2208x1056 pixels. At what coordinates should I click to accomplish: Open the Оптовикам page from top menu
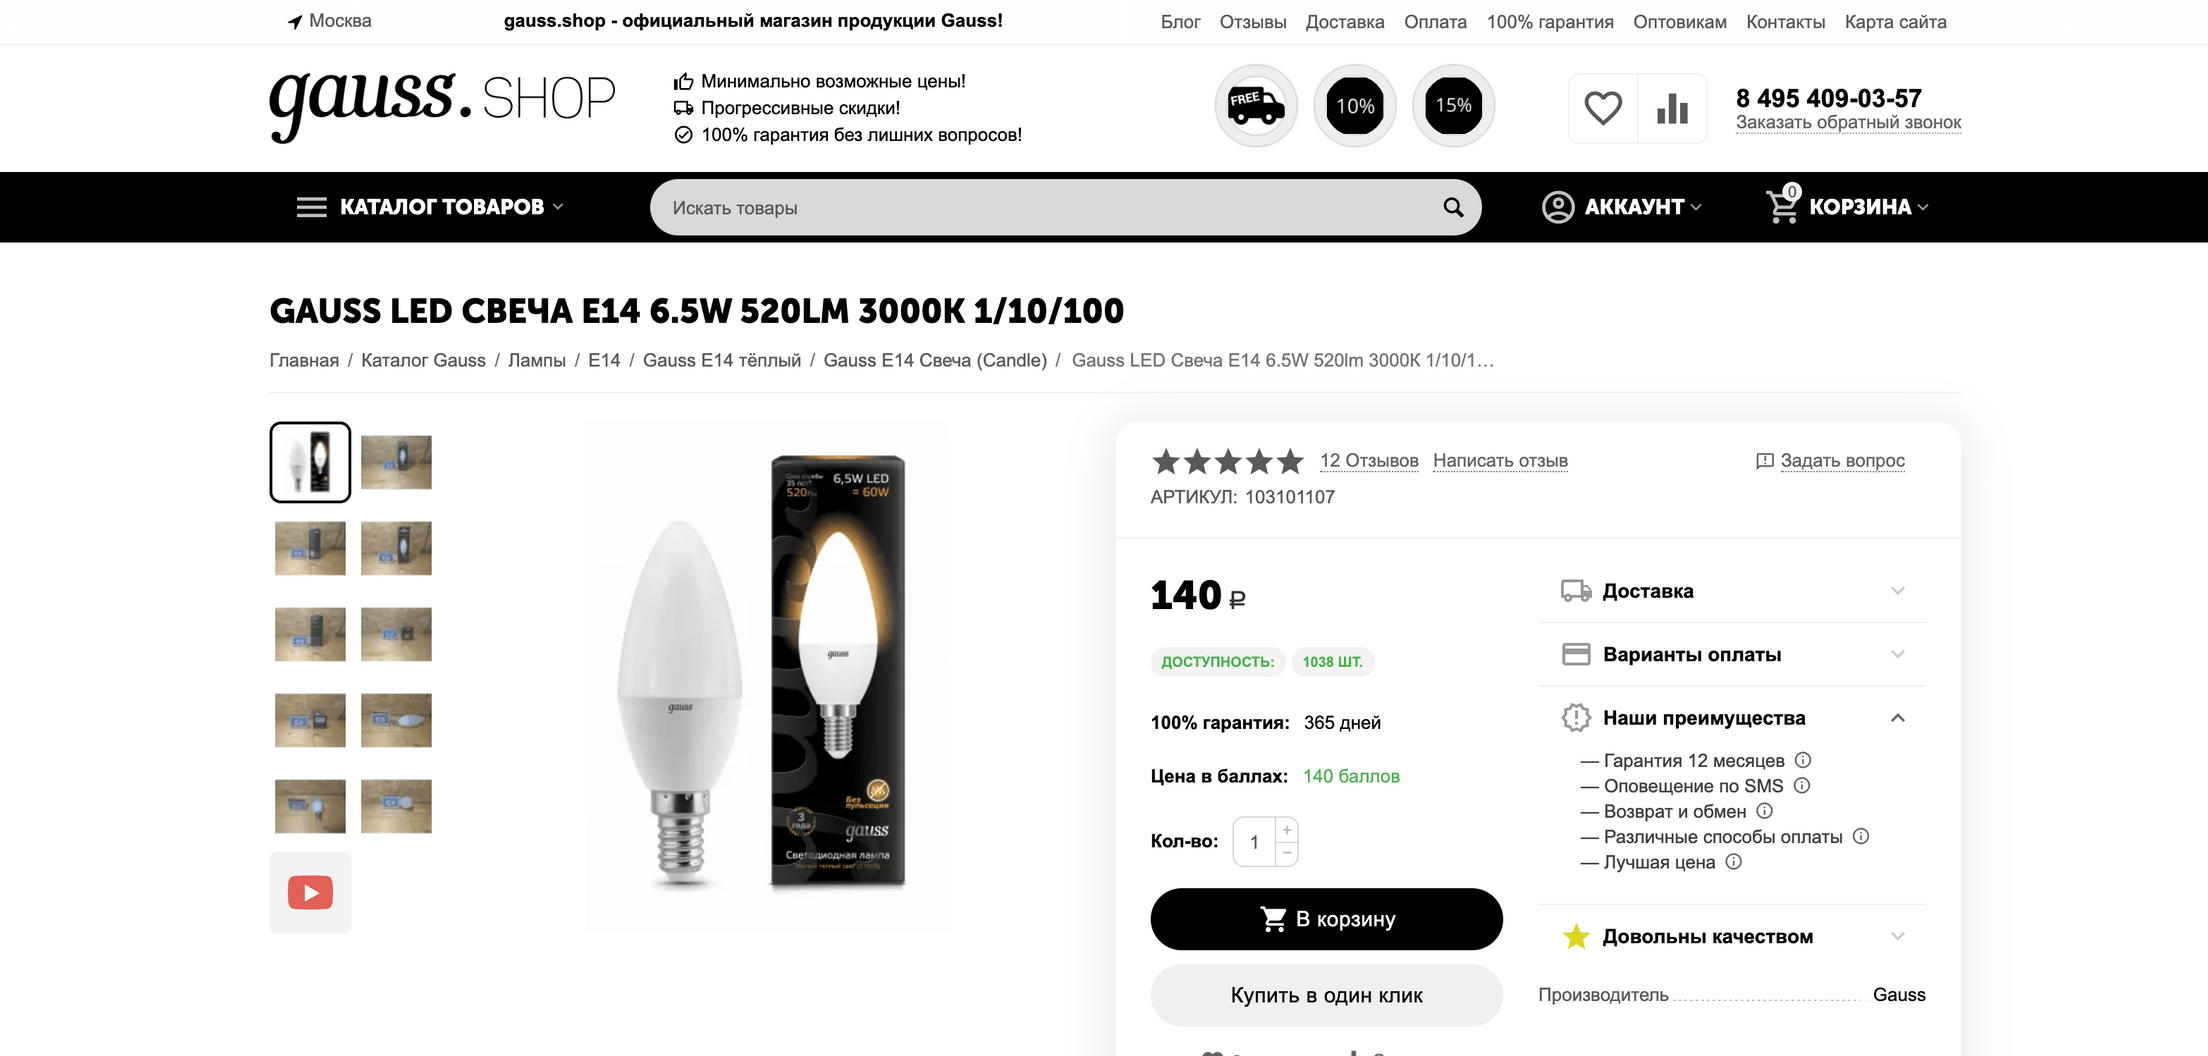(x=1679, y=22)
